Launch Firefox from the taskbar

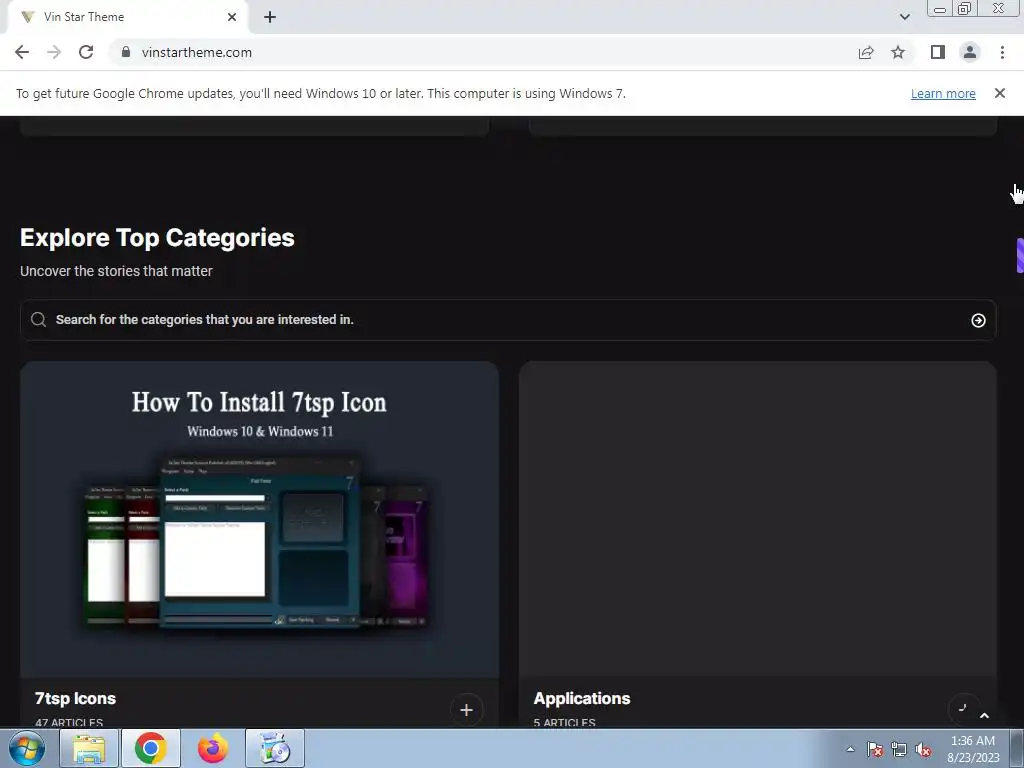(213, 748)
